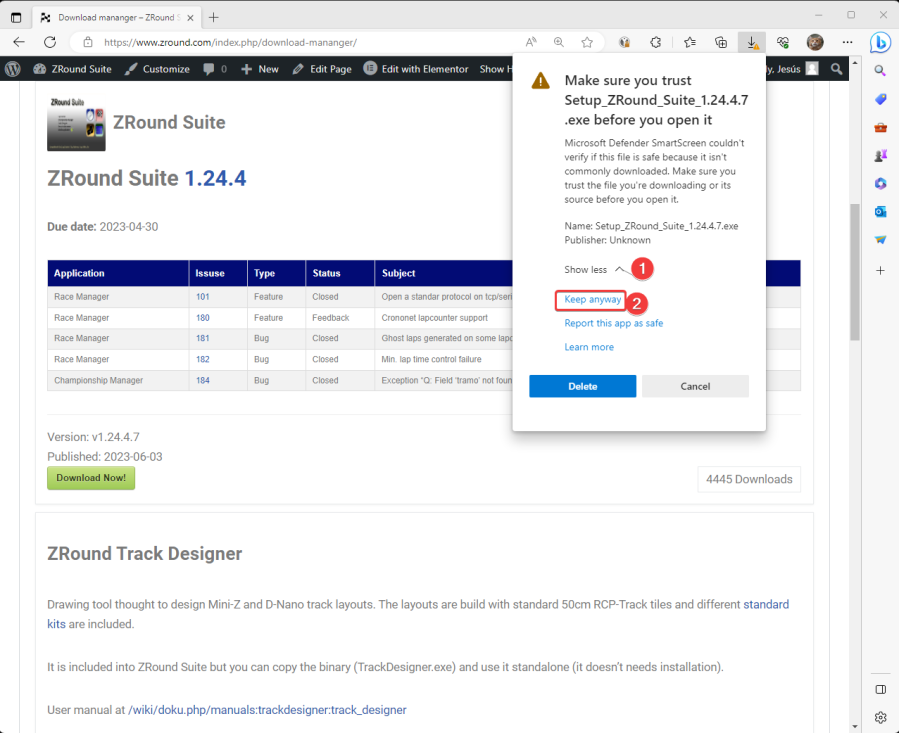The image size is (899, 733).
Task: Toggle the sidebar visibility icon at bottom right
Action: coord(881,689)
